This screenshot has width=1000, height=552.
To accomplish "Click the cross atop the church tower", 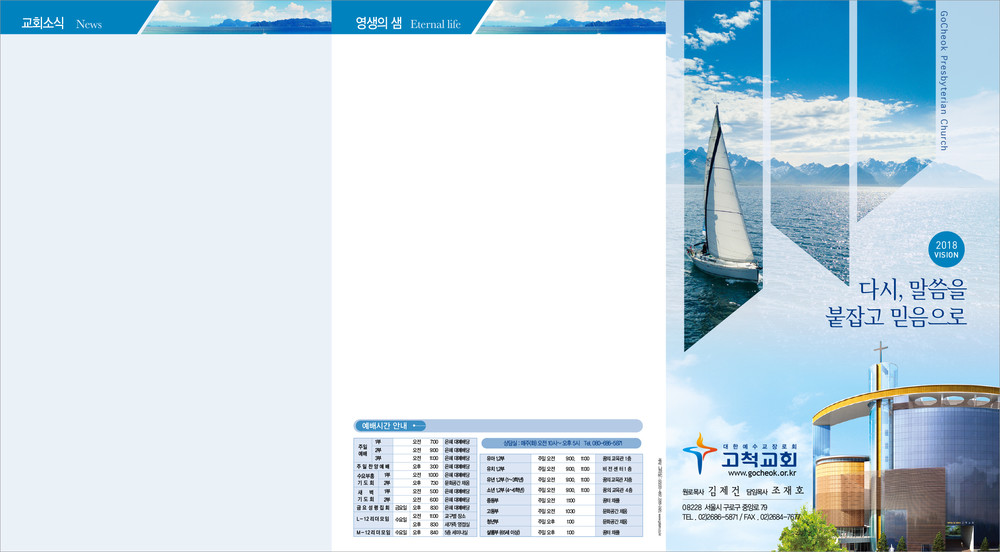I will pyautogui.click(x=881, y=353).
